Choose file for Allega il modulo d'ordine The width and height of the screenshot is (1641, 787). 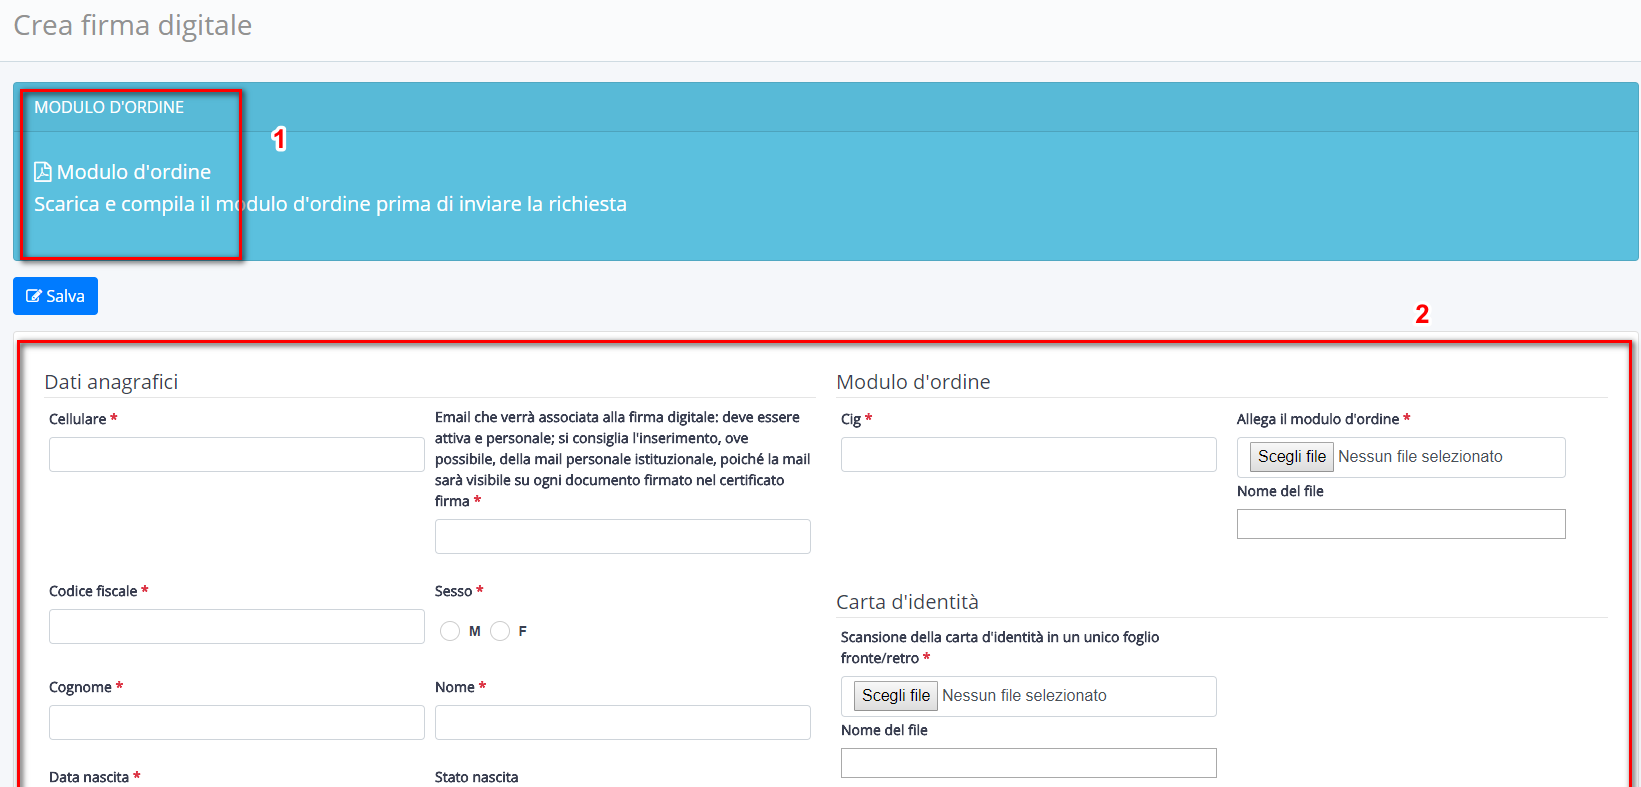[x=1291, y=457]
